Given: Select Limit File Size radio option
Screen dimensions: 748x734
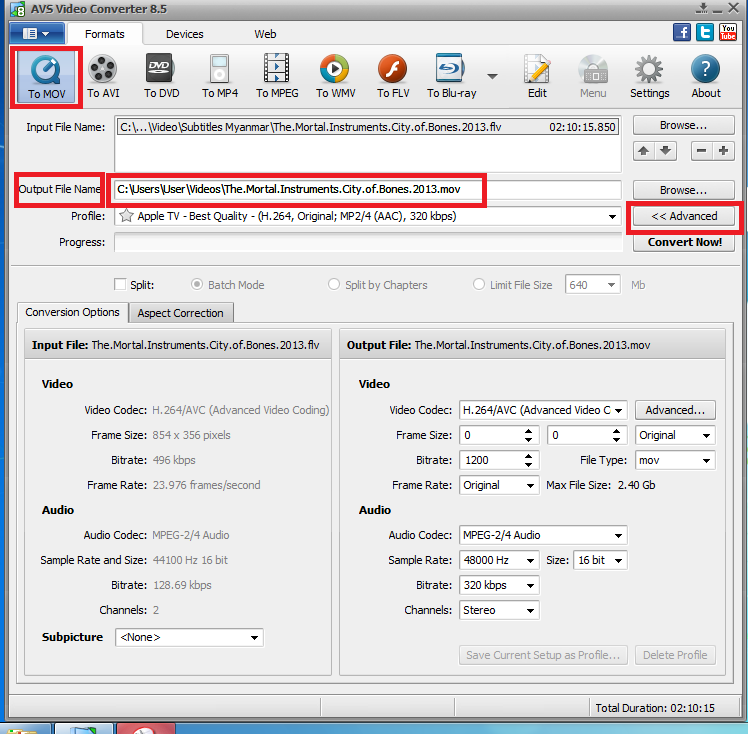Looking at the screenshot, I should coord(478,285).
